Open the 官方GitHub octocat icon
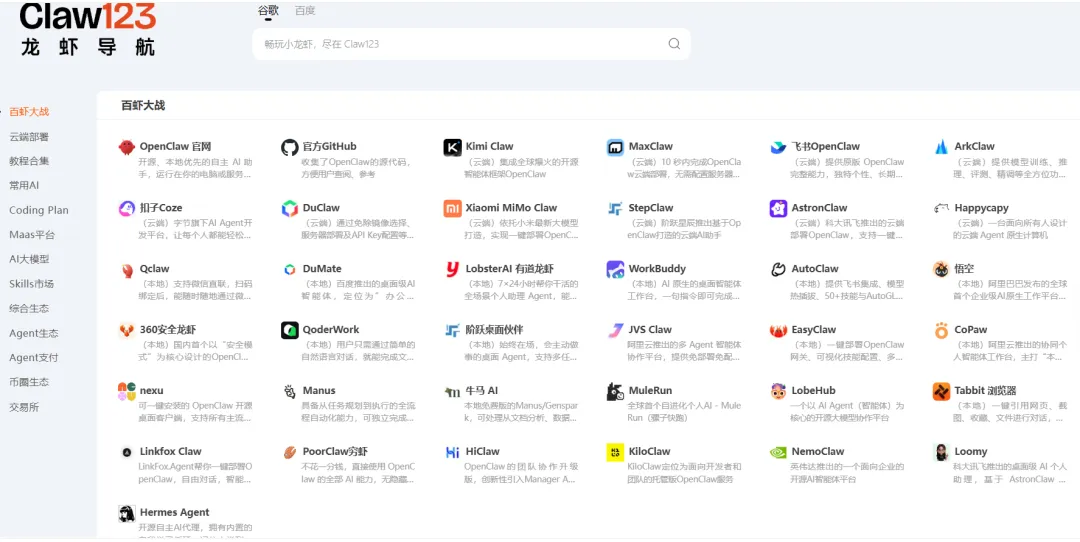The image size is (1080, 542). pyautogui.click(x=290, y=147)
